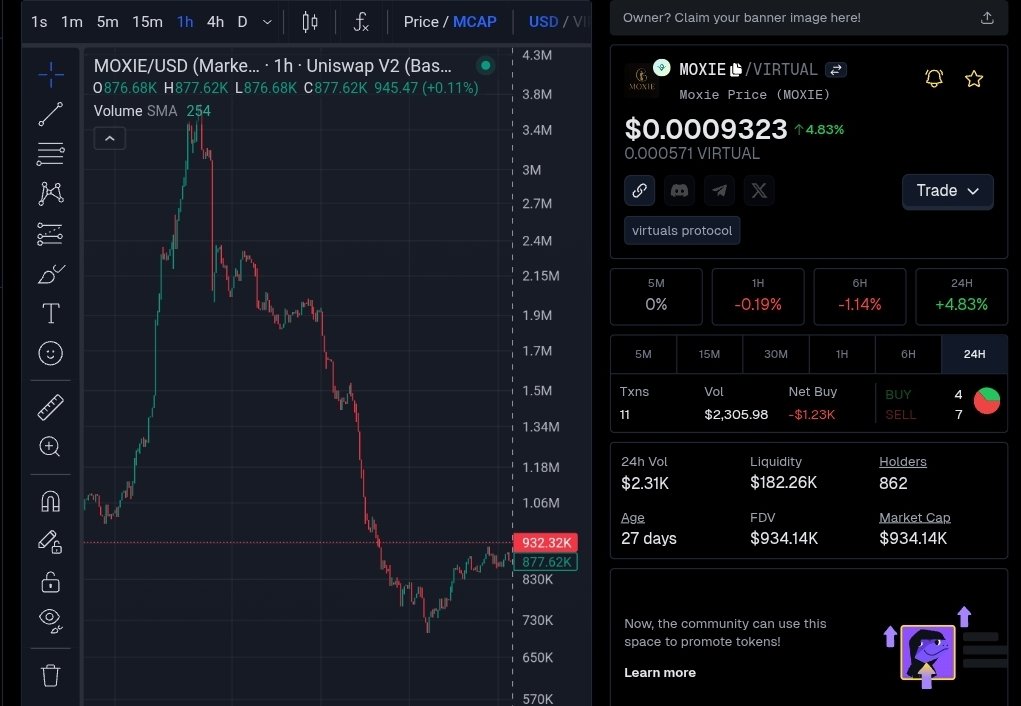This screenshot has width=1021, height=706.
Task: Select the XABCD pattern tool
Action: pyautogui.click(x=51, y=193)
